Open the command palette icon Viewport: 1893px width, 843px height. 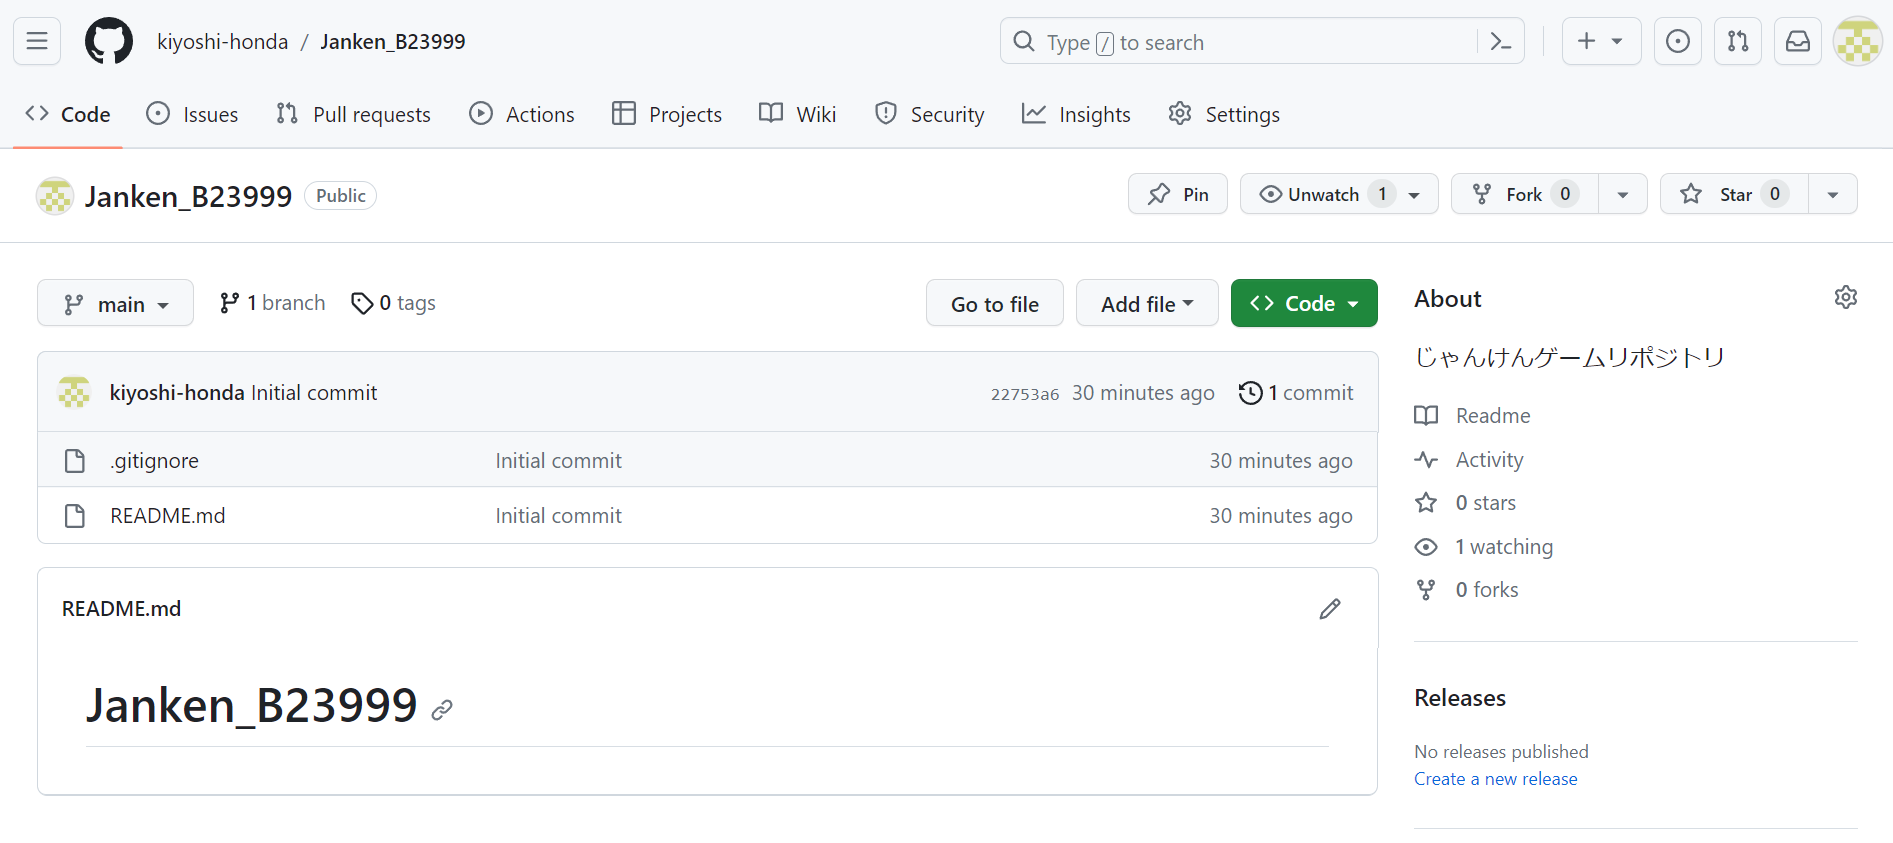click(x=1500, y=41)
